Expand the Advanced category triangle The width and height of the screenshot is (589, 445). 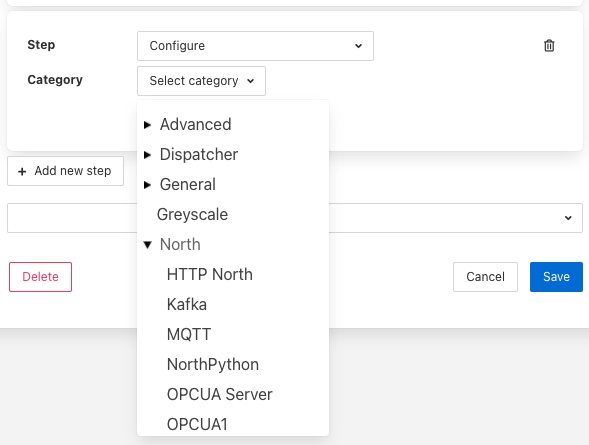tap(147, 125)
